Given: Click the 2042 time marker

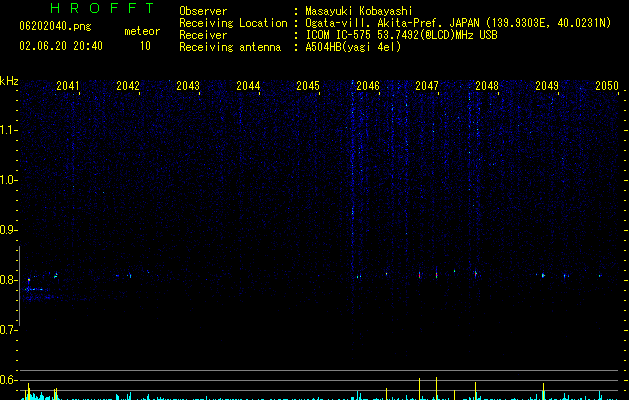Looking at the screenshot, I should 128,86.
